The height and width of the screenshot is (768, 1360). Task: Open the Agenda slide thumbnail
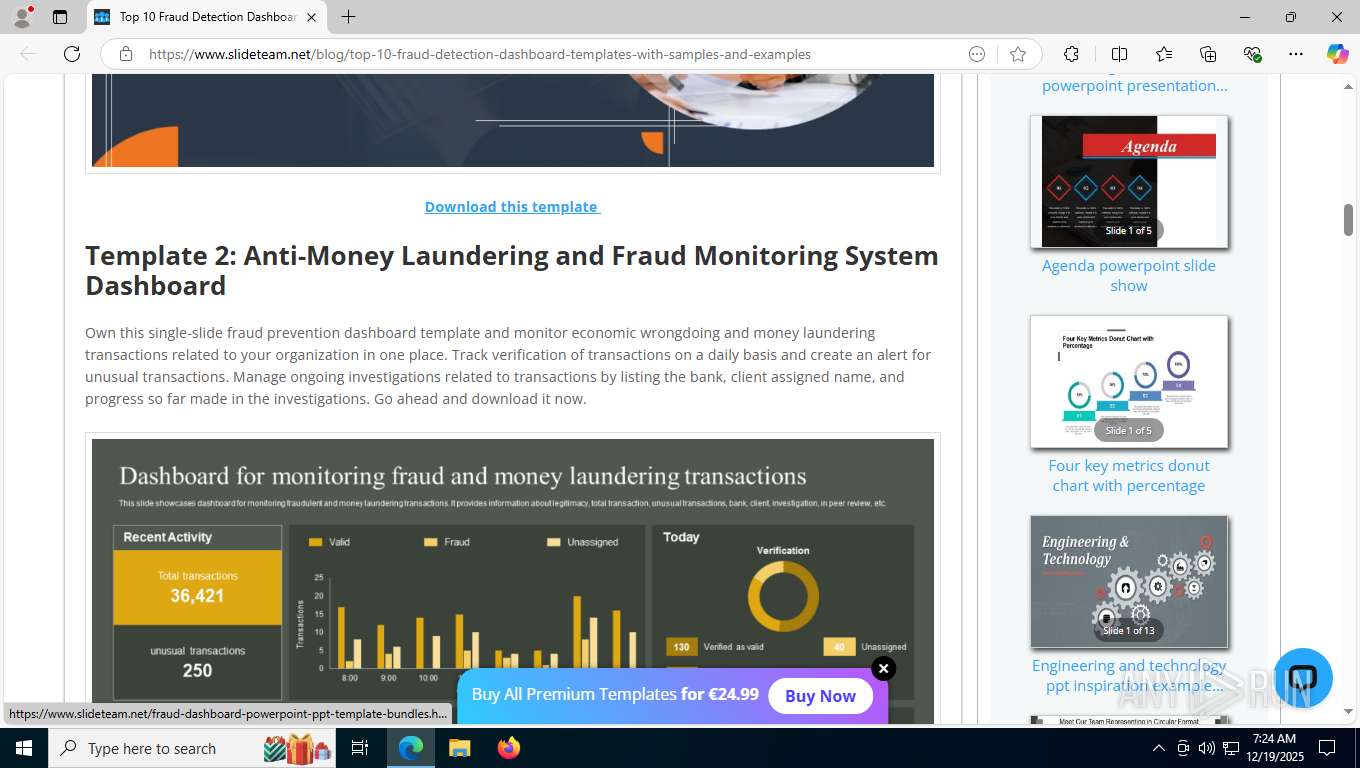pos(1129,181)
